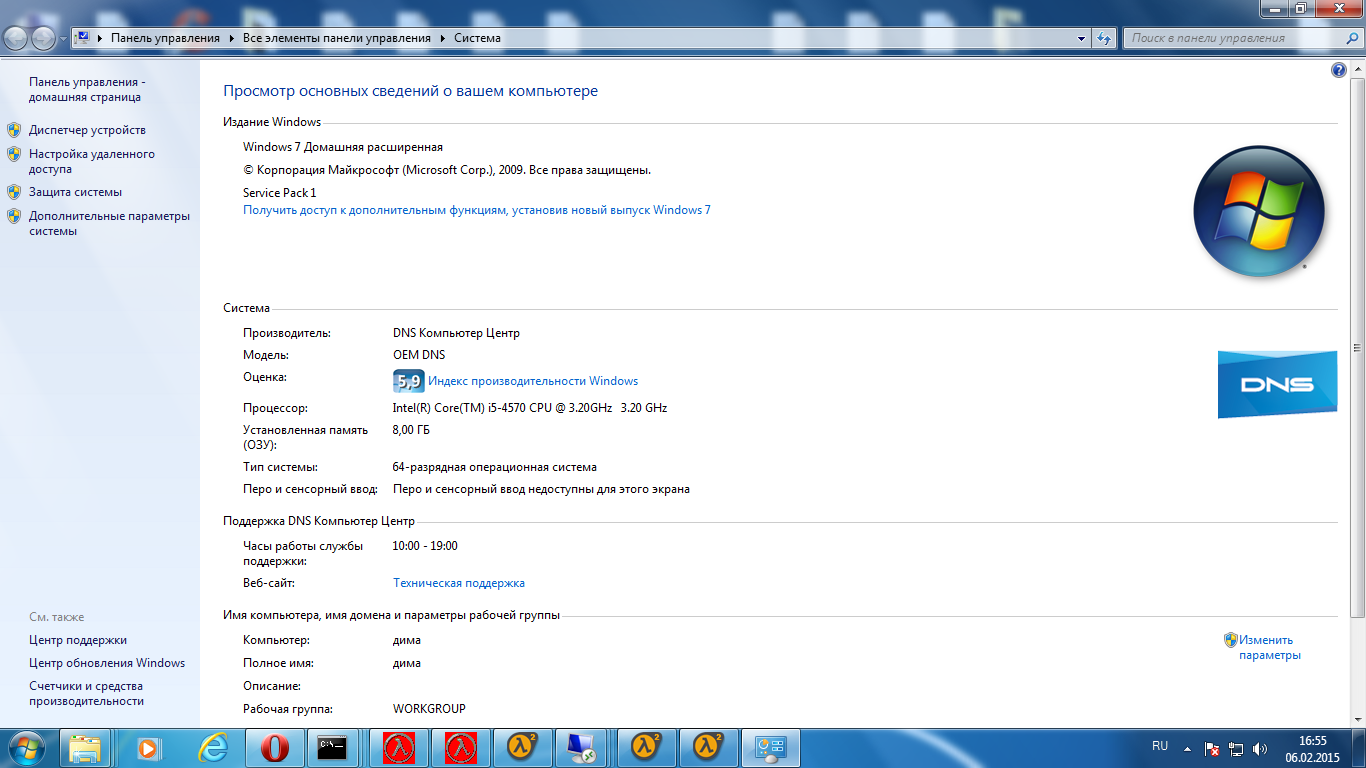
Task: Click the 'Service Pack 1' text
Action: (x=280, y=193)
